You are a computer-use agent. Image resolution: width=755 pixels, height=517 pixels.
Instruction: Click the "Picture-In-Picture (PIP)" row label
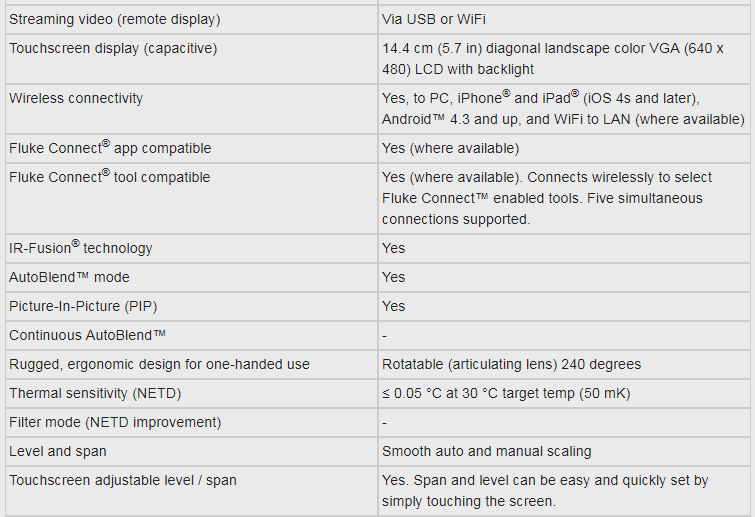pos(82,306)
